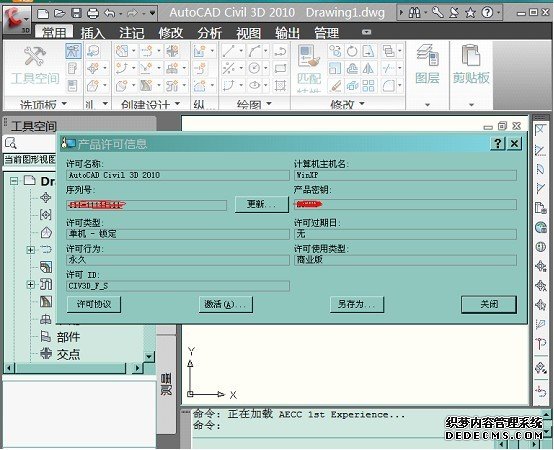Undo the last action with the arrow
Image resolution: width=554 pixels, height=450 pixels.
pyautogui.click(x=110, y=13)
